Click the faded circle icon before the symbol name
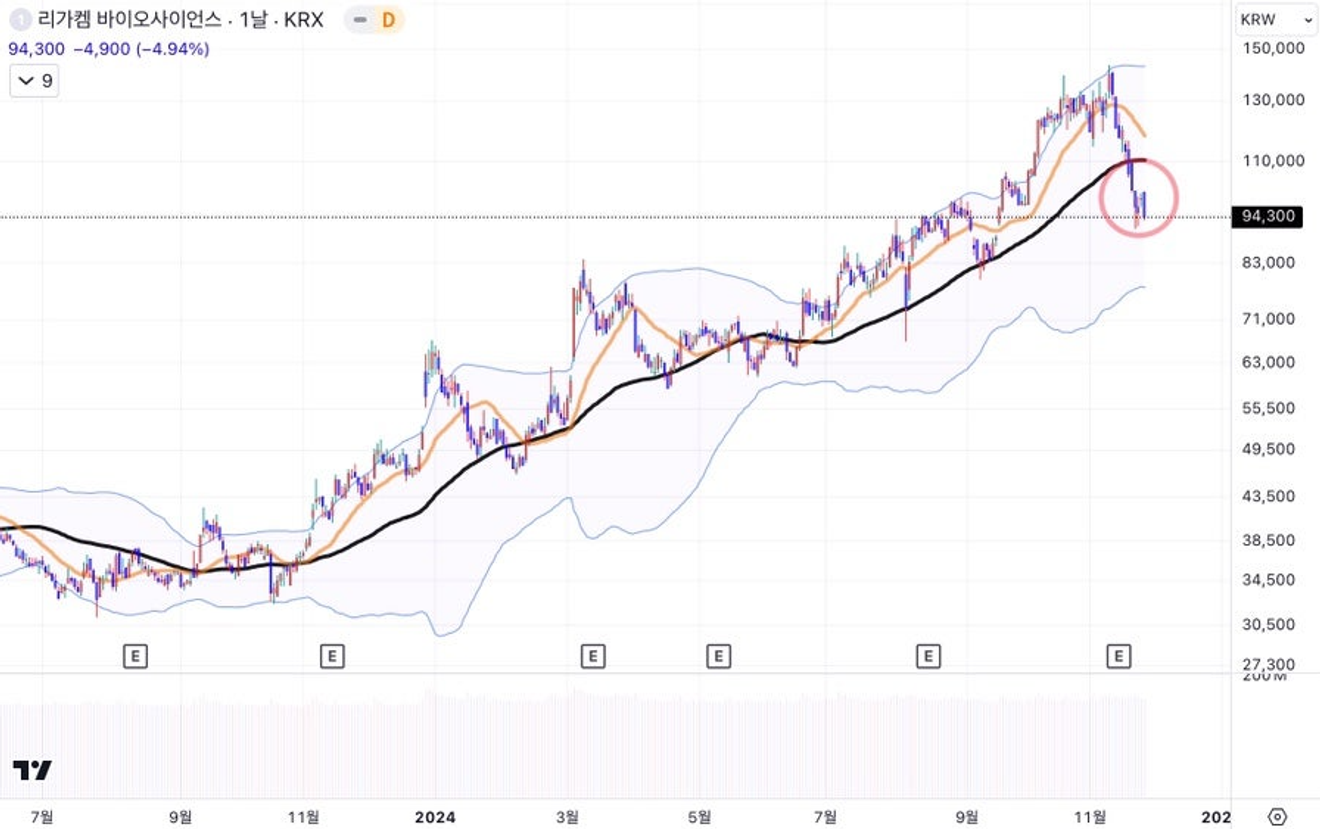Image resolution: width=1320 pixels, height=829 pixels. click(x=19, y=19)
